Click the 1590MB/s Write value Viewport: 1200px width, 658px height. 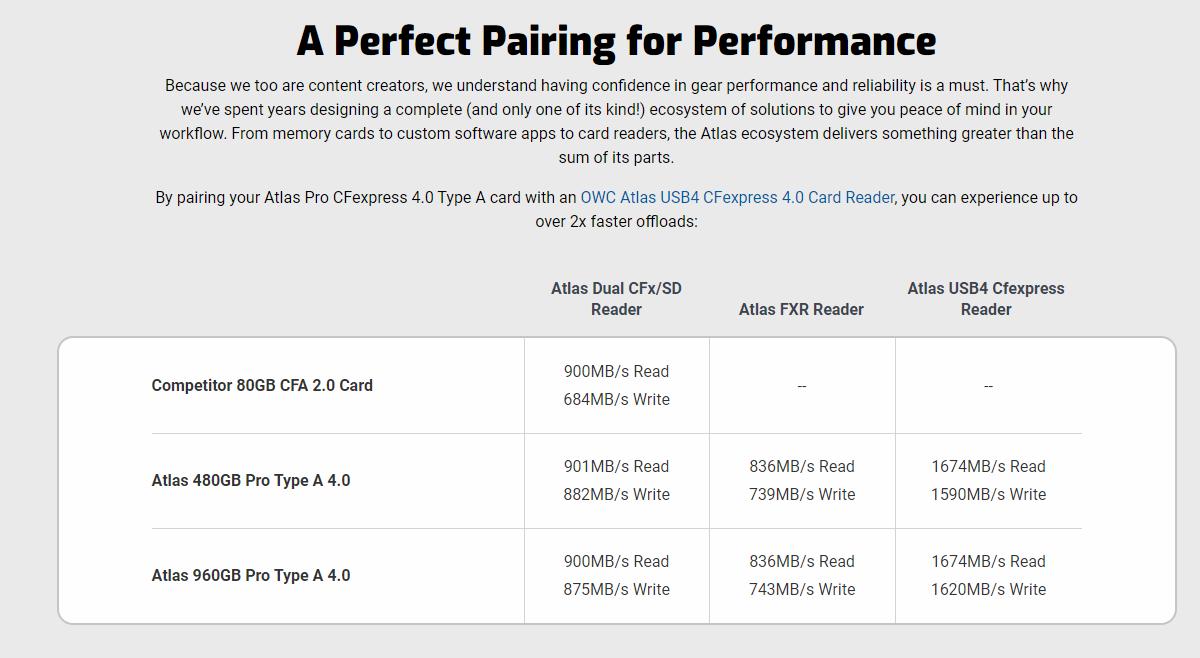[988, 494]
